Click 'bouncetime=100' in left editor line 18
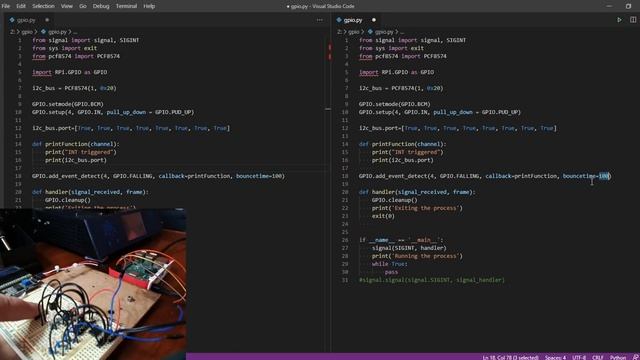640x360 pixels. (x=259, y=176)
